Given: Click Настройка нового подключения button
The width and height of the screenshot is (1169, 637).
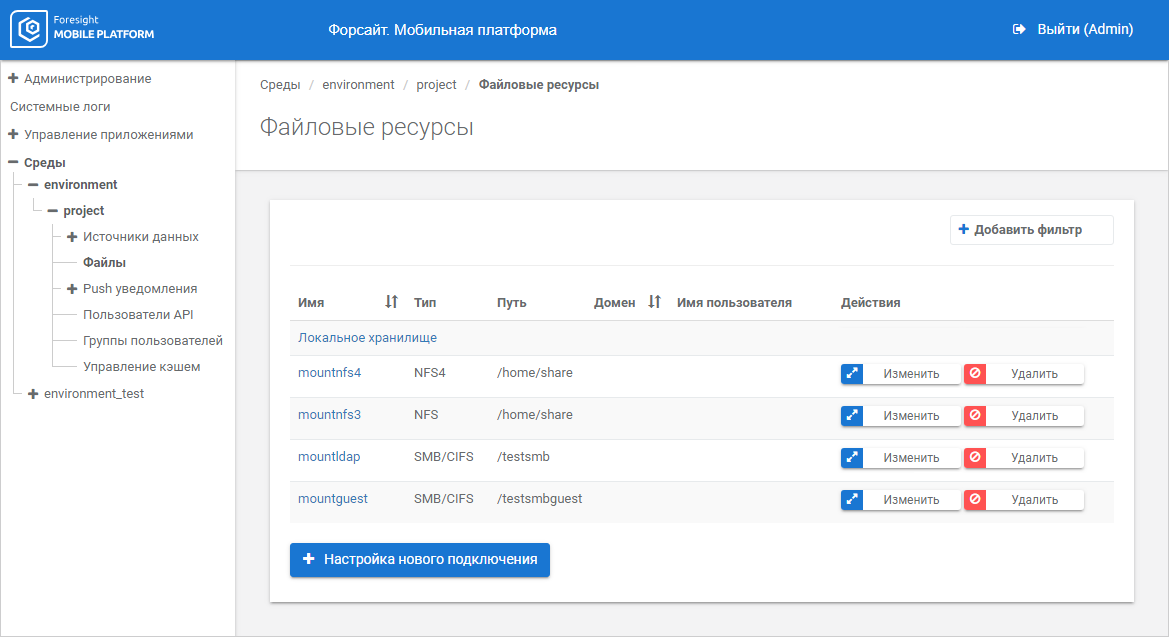Looking at the screenshot, I should click(x=420, y=560).
